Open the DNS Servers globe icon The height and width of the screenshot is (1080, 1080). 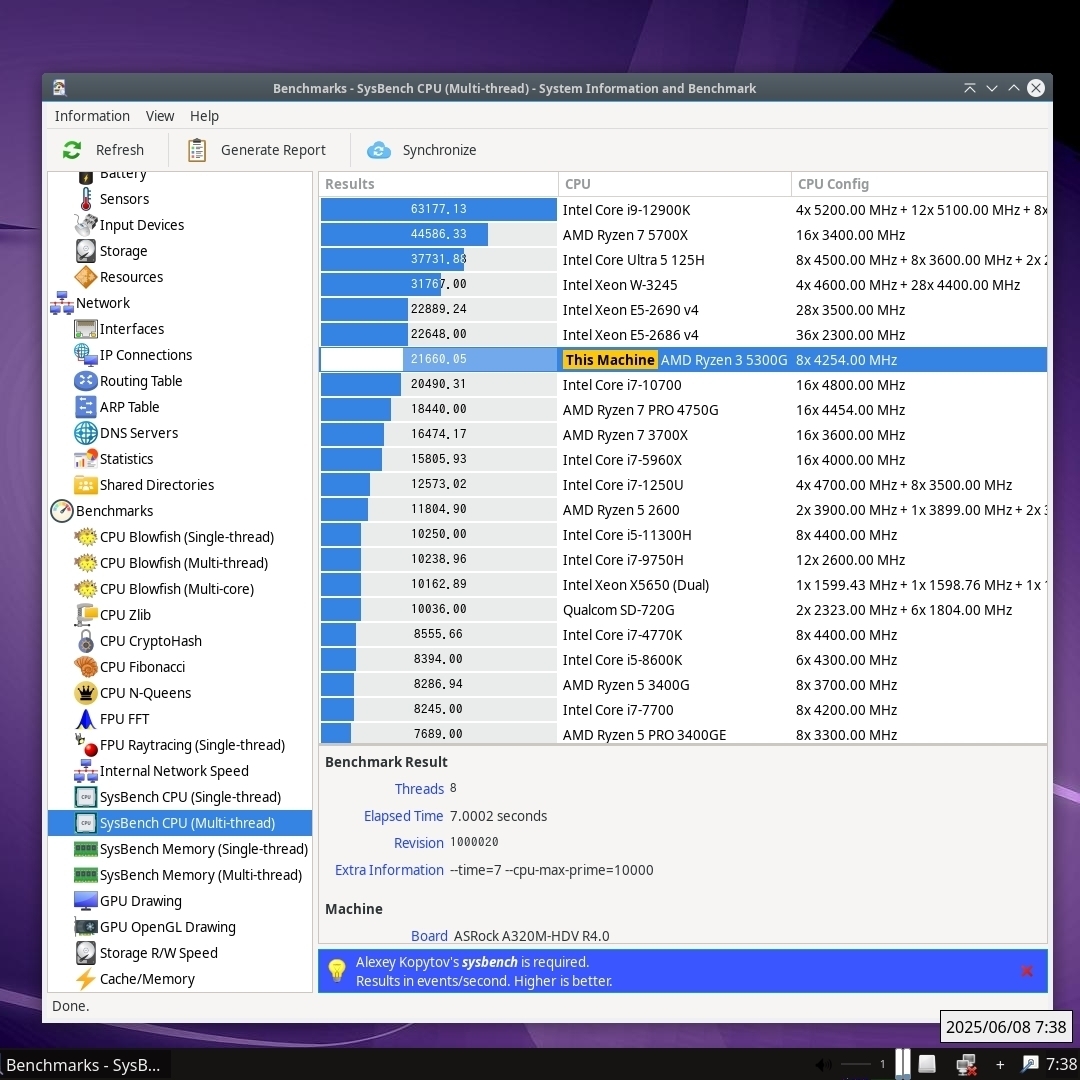click(x=85, y=433)
